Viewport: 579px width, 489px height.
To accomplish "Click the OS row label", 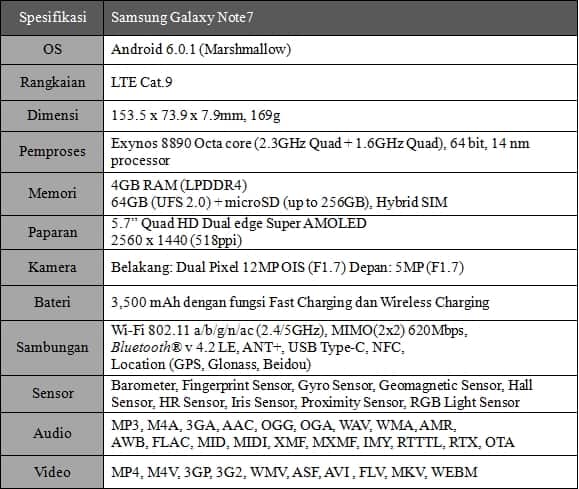I will pos(52,49).
